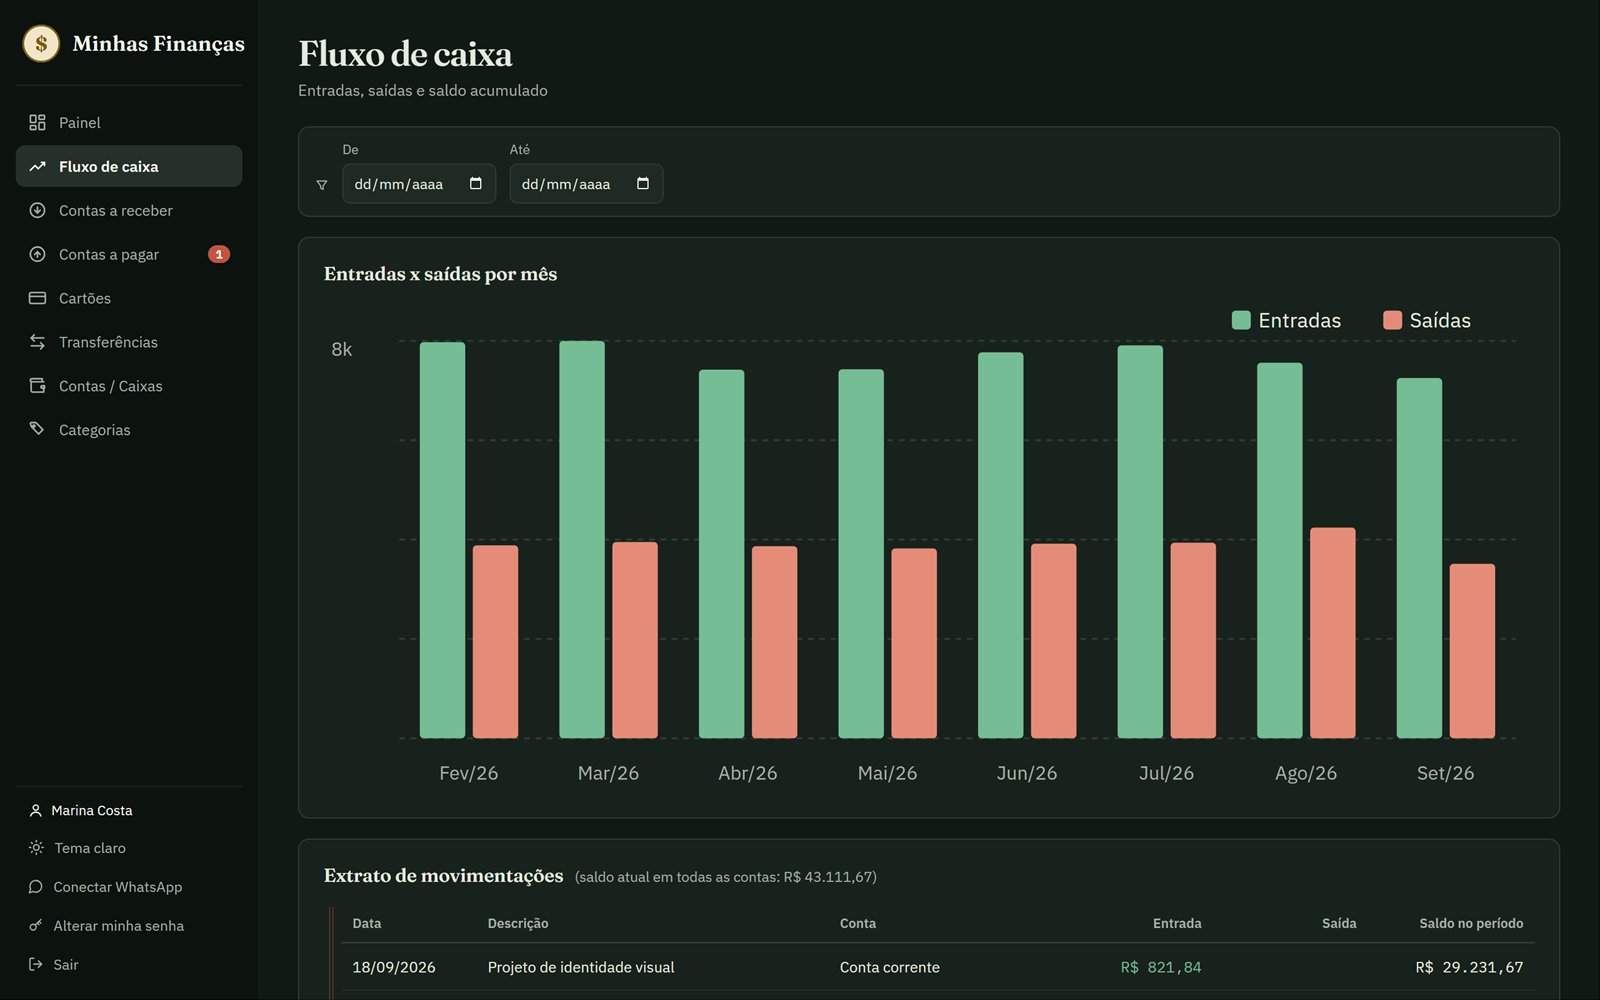Click the Conta column header
This screenshot has width=1600, height=1000.
[x=858, y=923]
